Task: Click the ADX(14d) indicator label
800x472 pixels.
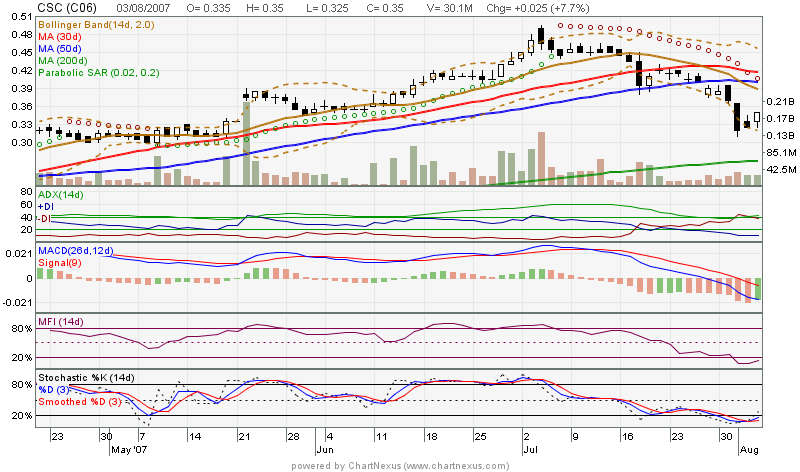Action: pyautogui.click(x=60, y=194)
